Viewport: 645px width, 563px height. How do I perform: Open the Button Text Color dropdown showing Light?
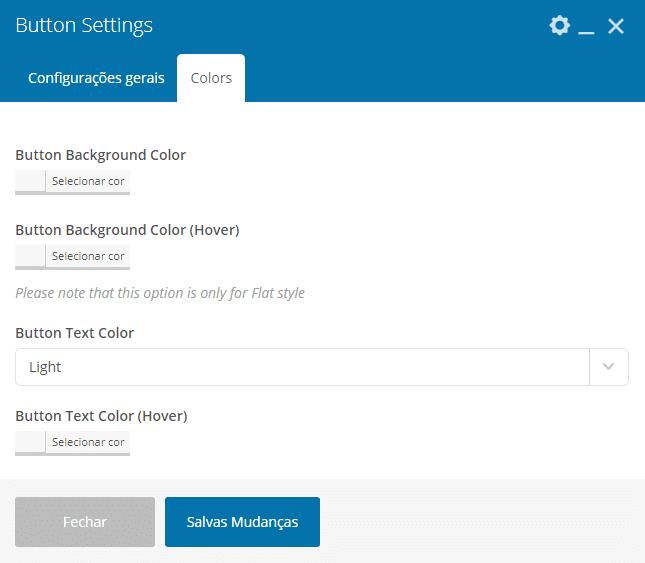tap(322, 367)
